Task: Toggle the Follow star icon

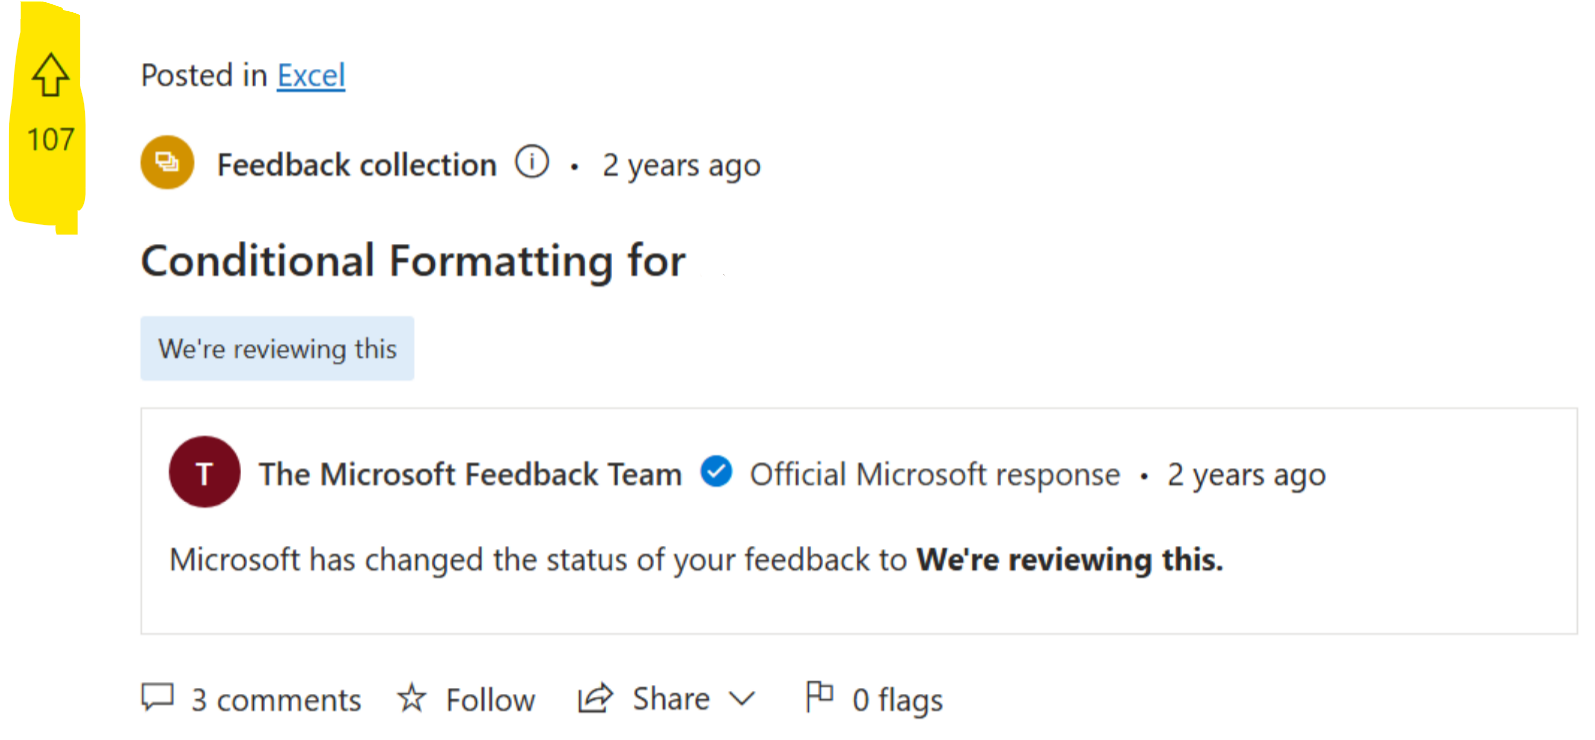Action: [x=411, y=697]
